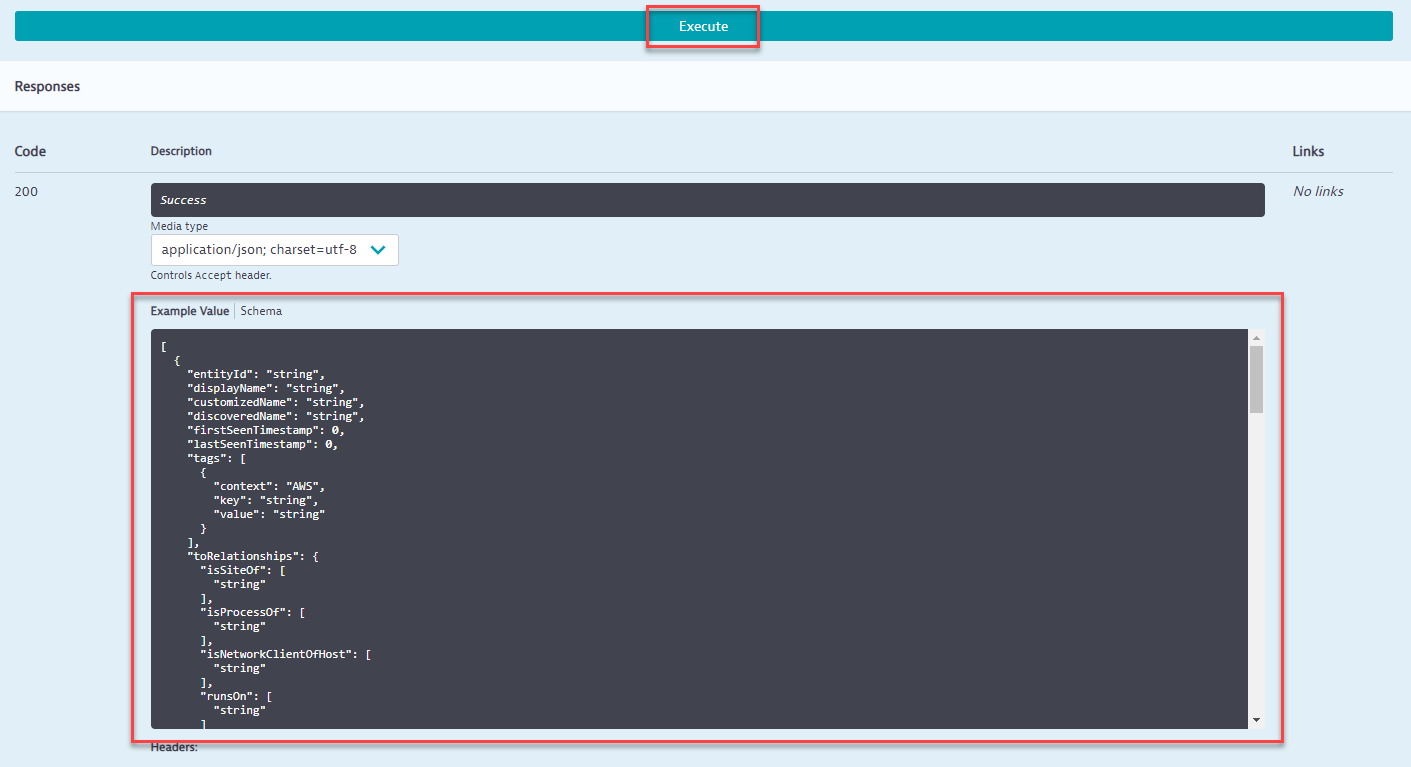Click the scroll down arrow in example box
Screen dimensions: 1411x767
[x=1256, y=720]
